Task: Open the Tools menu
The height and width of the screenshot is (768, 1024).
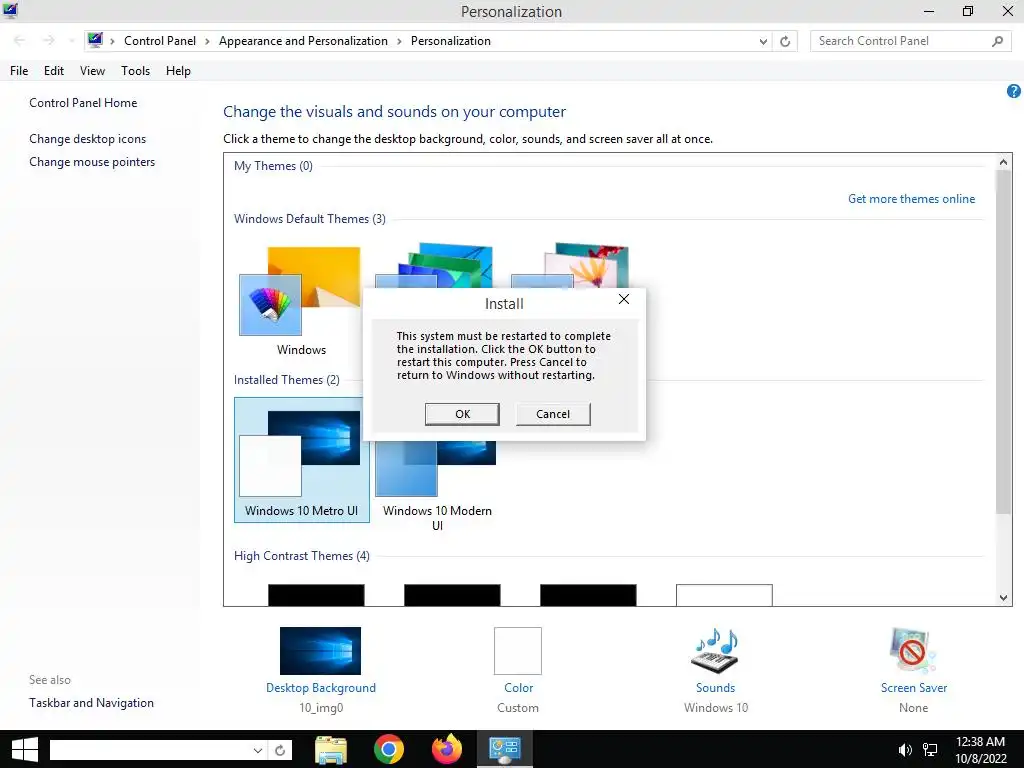Action: click(x=135, y=71)
